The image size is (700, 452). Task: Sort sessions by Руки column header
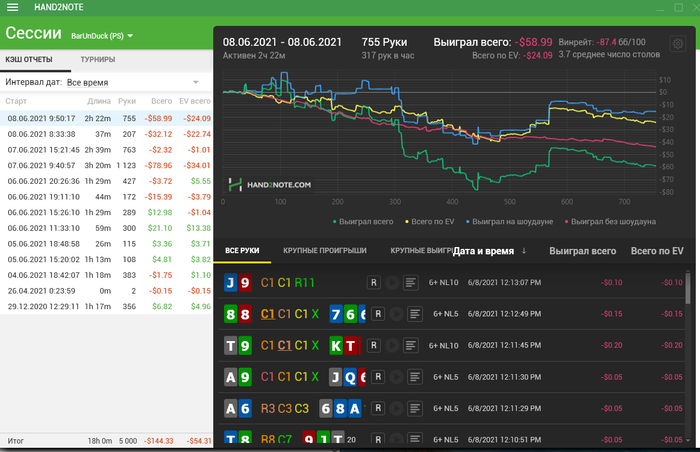point(127,101)
